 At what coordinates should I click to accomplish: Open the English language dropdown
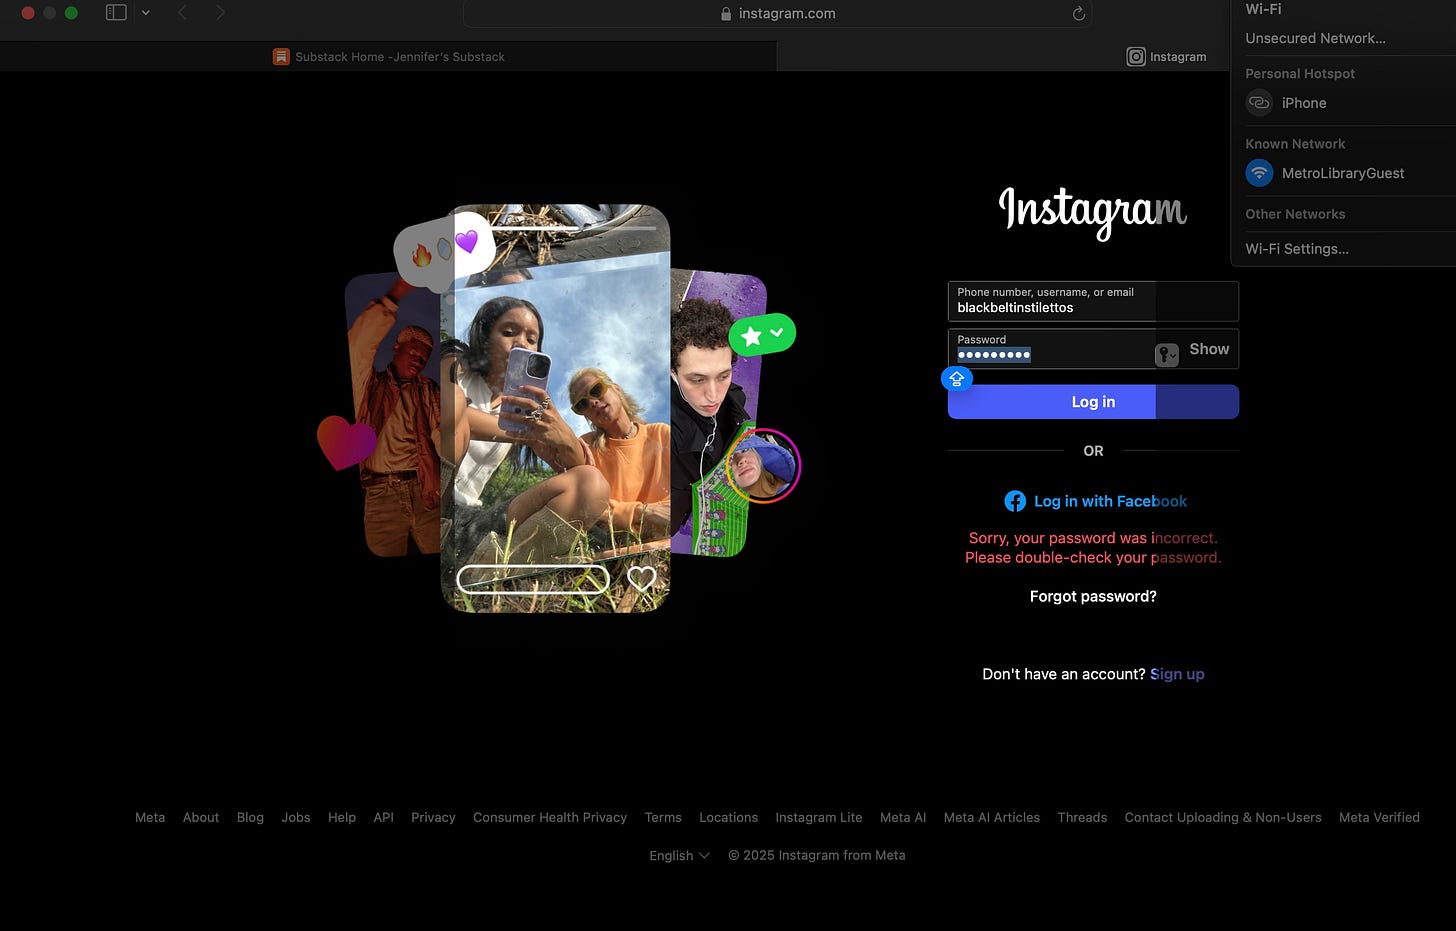pos(679,855)
